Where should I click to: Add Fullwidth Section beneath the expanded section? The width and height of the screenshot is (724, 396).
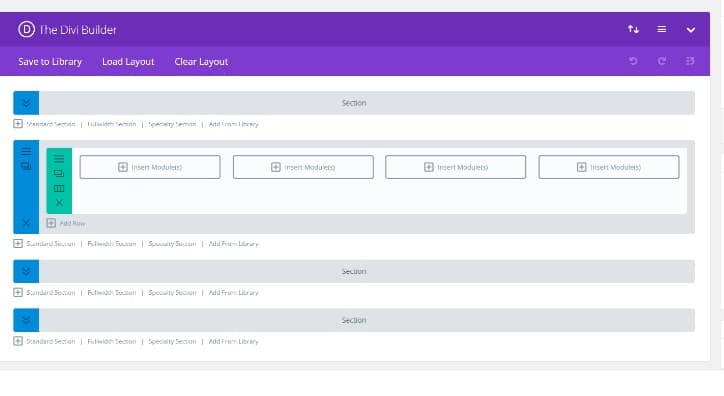pyautogui.click(x=112, y=244)
